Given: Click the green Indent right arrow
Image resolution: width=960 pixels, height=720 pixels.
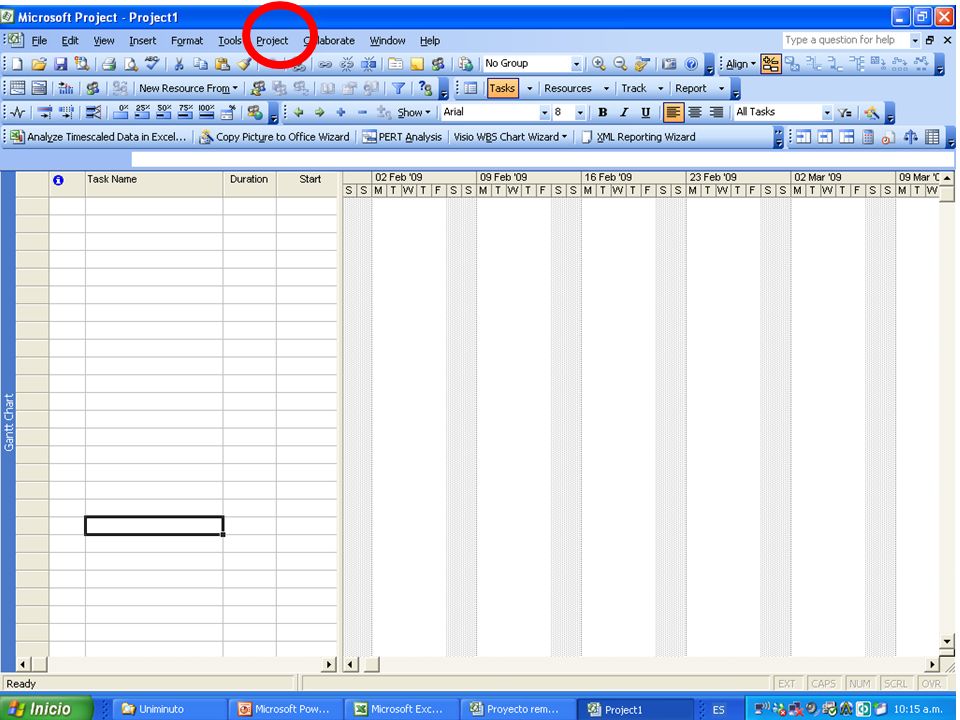Looking at the screenshot, I should [x=320, y=112].
